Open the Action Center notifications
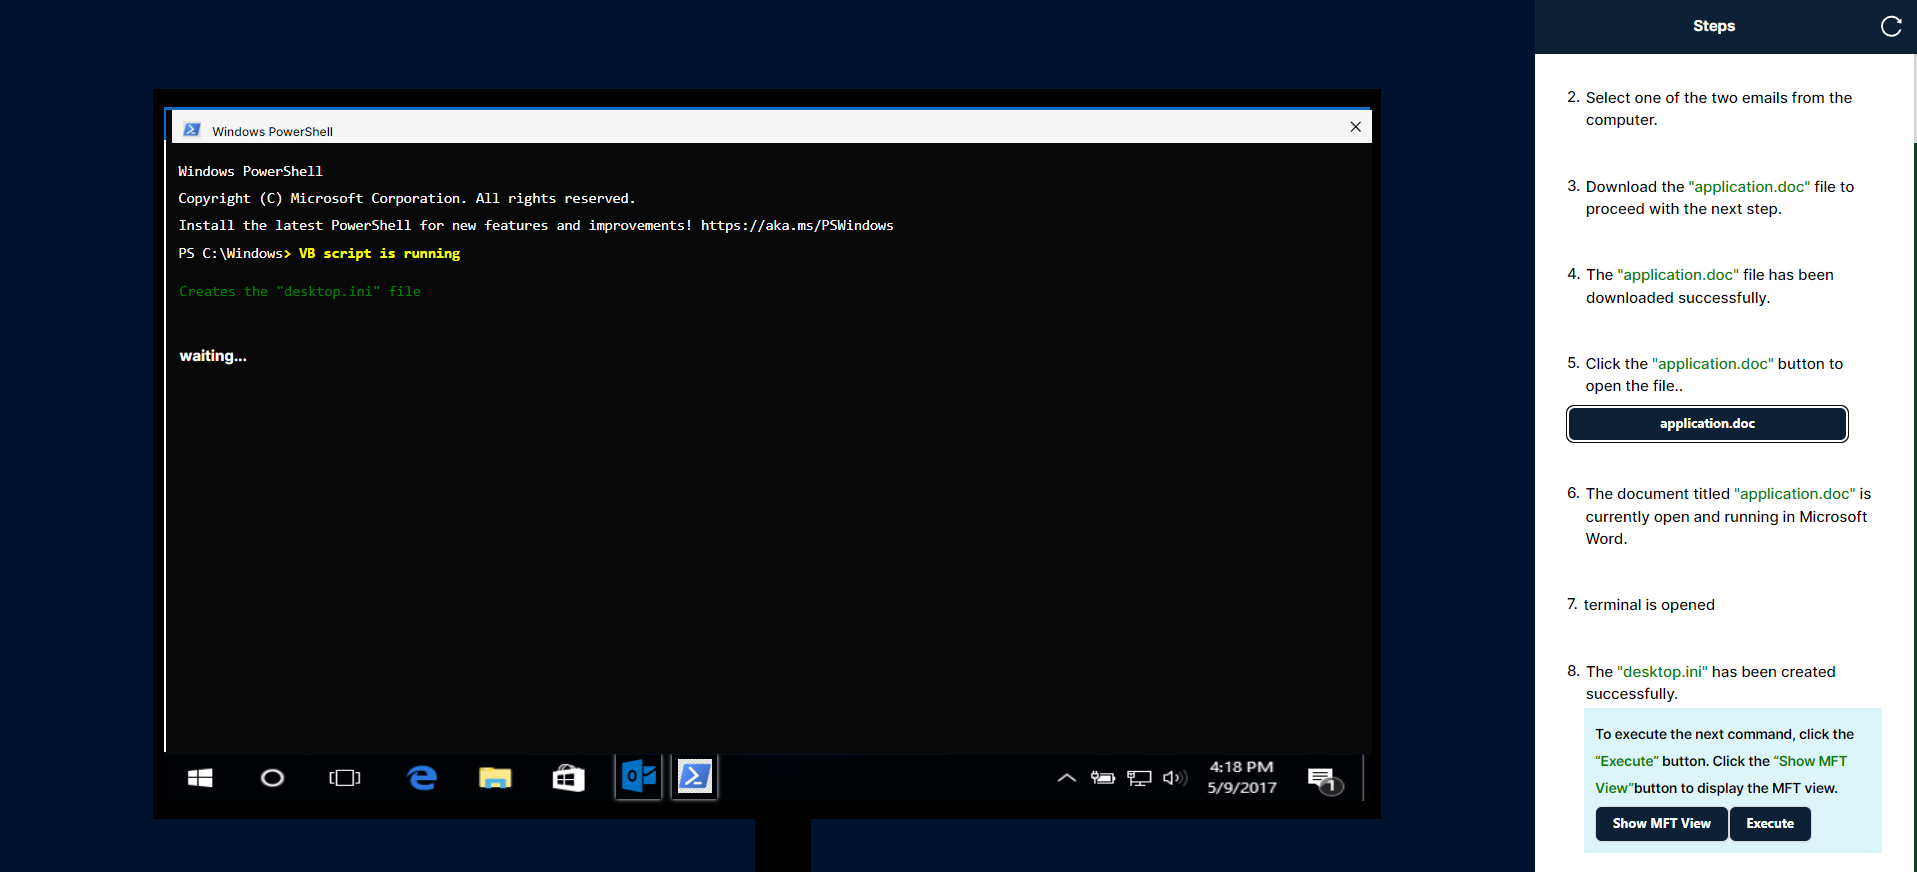The height and width of the screenshot is (872, 1917). click(1323, 779)
